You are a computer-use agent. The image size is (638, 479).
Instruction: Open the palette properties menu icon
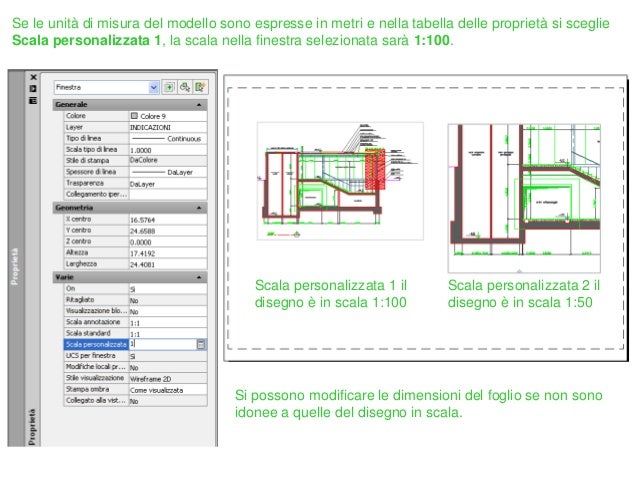33,100
